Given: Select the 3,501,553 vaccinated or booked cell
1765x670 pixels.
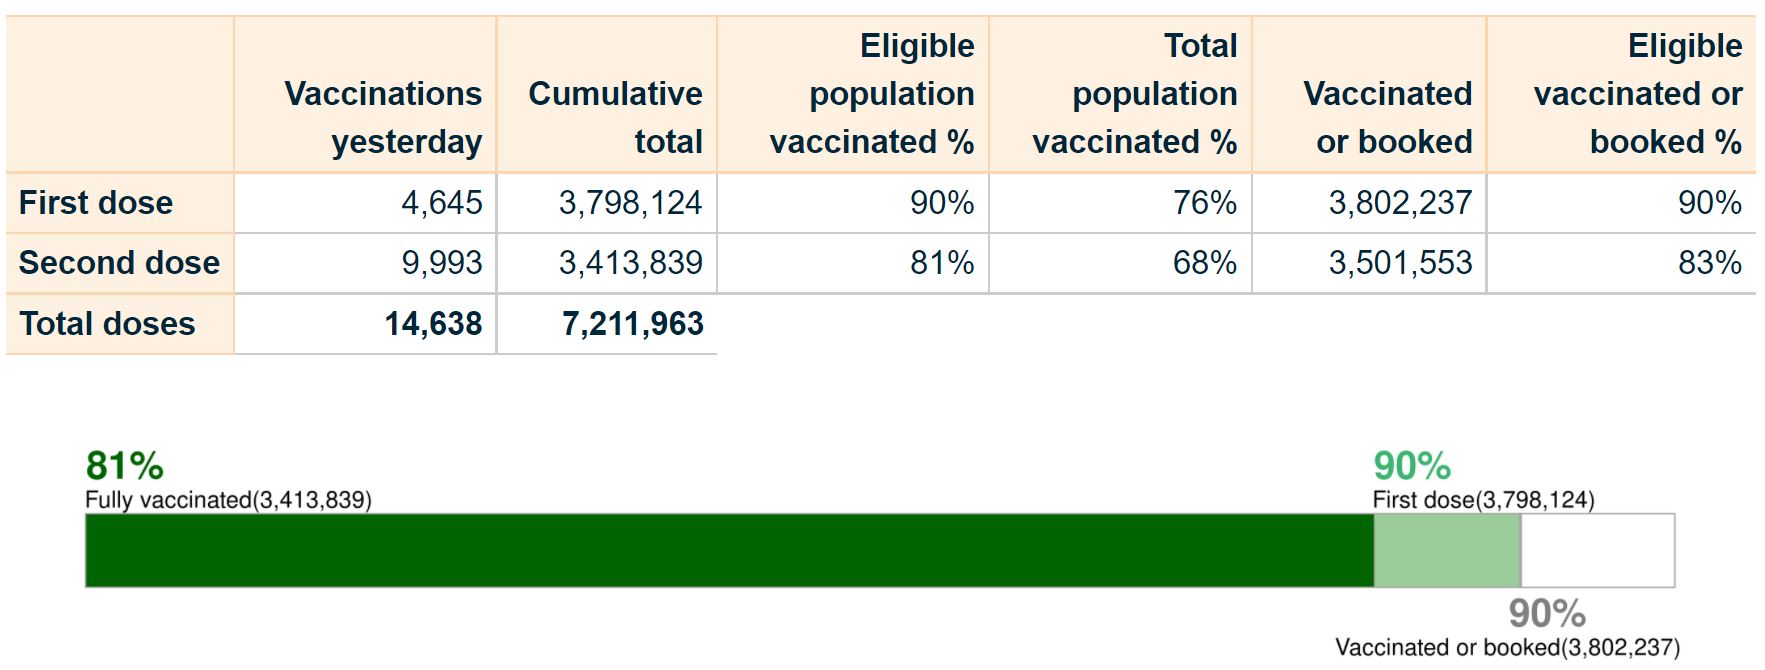Looking at the screenshot, I should tap(1400, 263).
